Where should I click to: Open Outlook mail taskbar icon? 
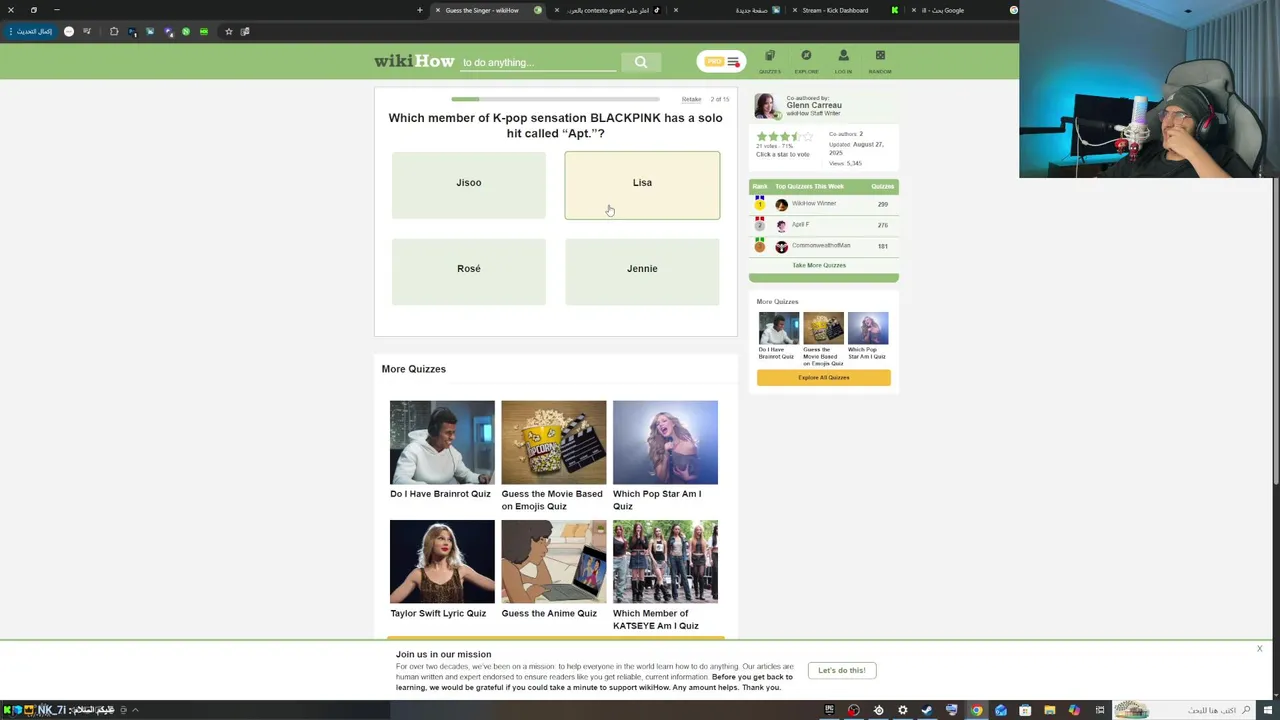[1001, 710]
